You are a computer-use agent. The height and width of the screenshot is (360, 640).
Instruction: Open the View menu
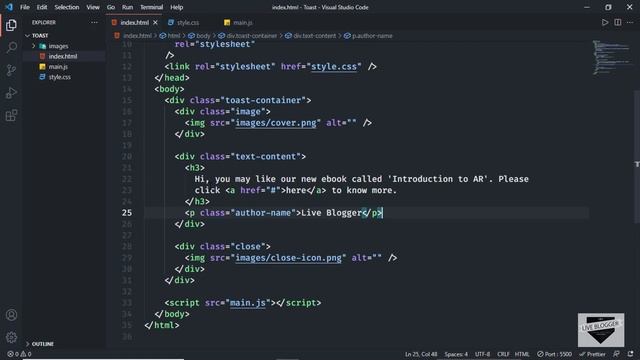click(x=93, y=7)
